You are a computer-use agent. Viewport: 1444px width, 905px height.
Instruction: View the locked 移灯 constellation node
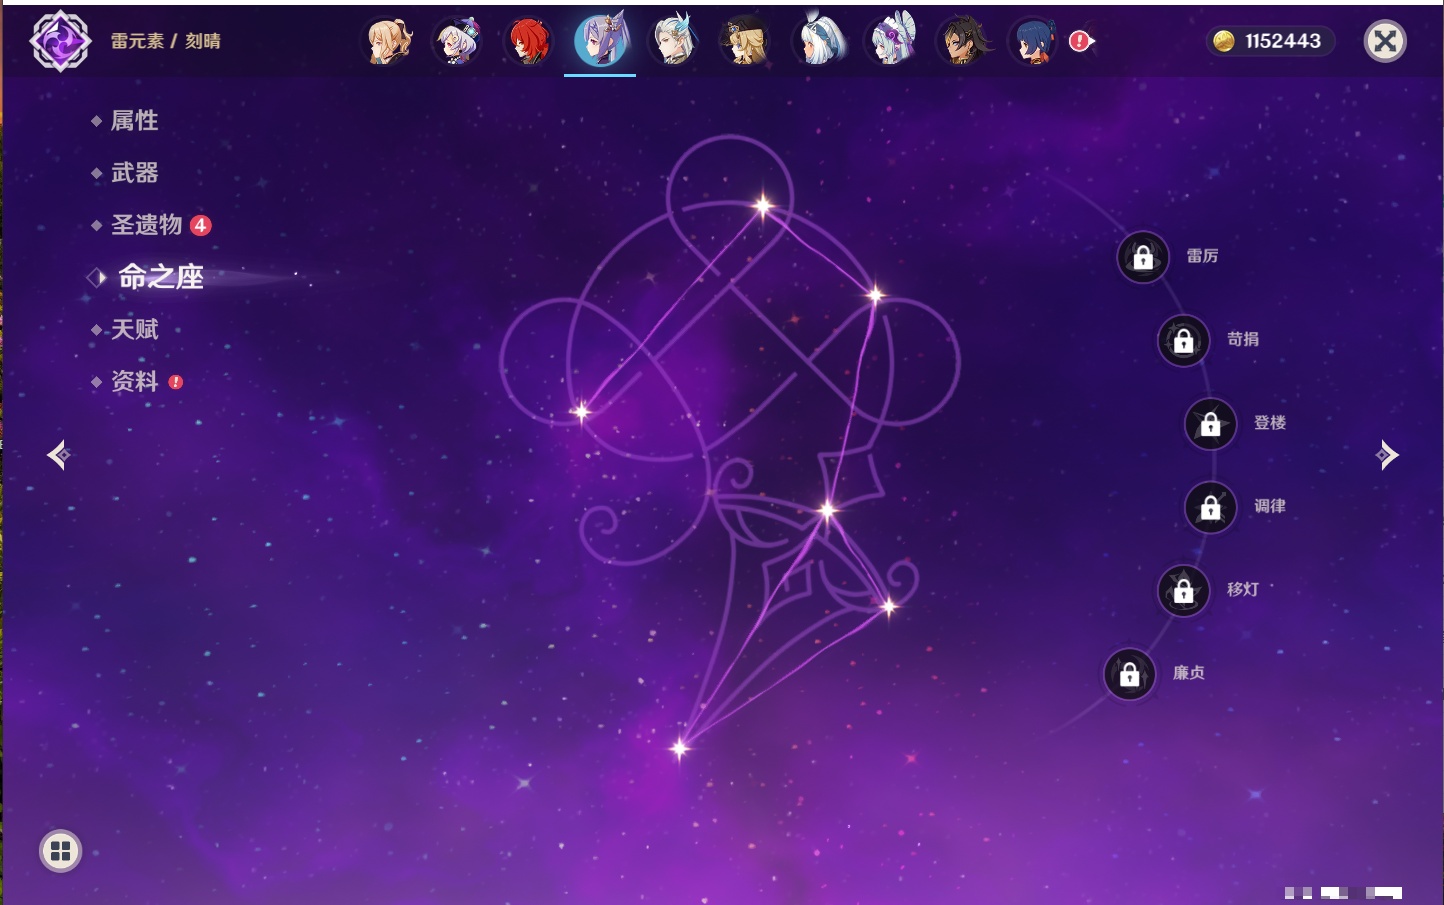[x=1184, y=590]
